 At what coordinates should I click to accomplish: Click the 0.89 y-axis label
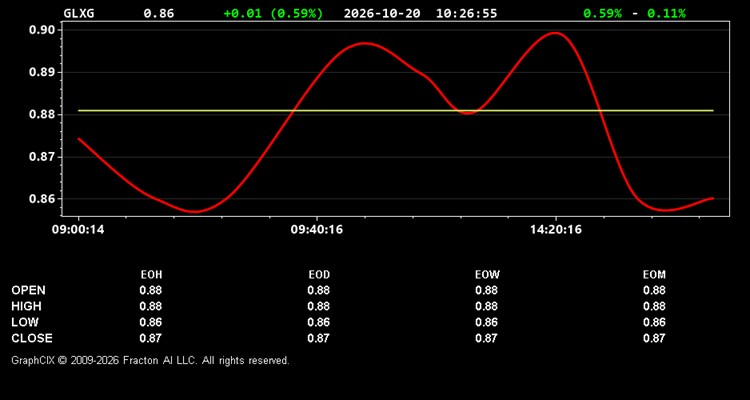pos(43,72)
